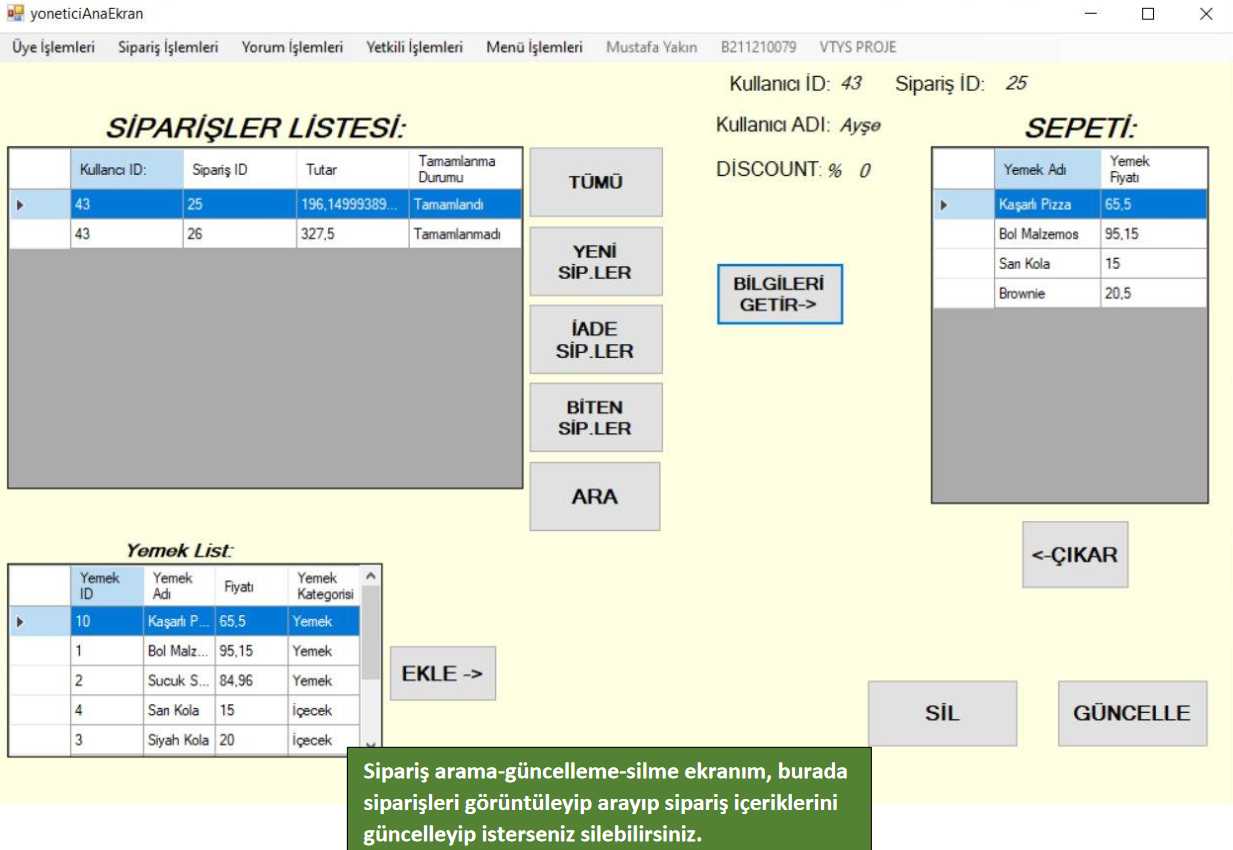
Task: Delete the order with SİL button
Action: coord(941,713)
